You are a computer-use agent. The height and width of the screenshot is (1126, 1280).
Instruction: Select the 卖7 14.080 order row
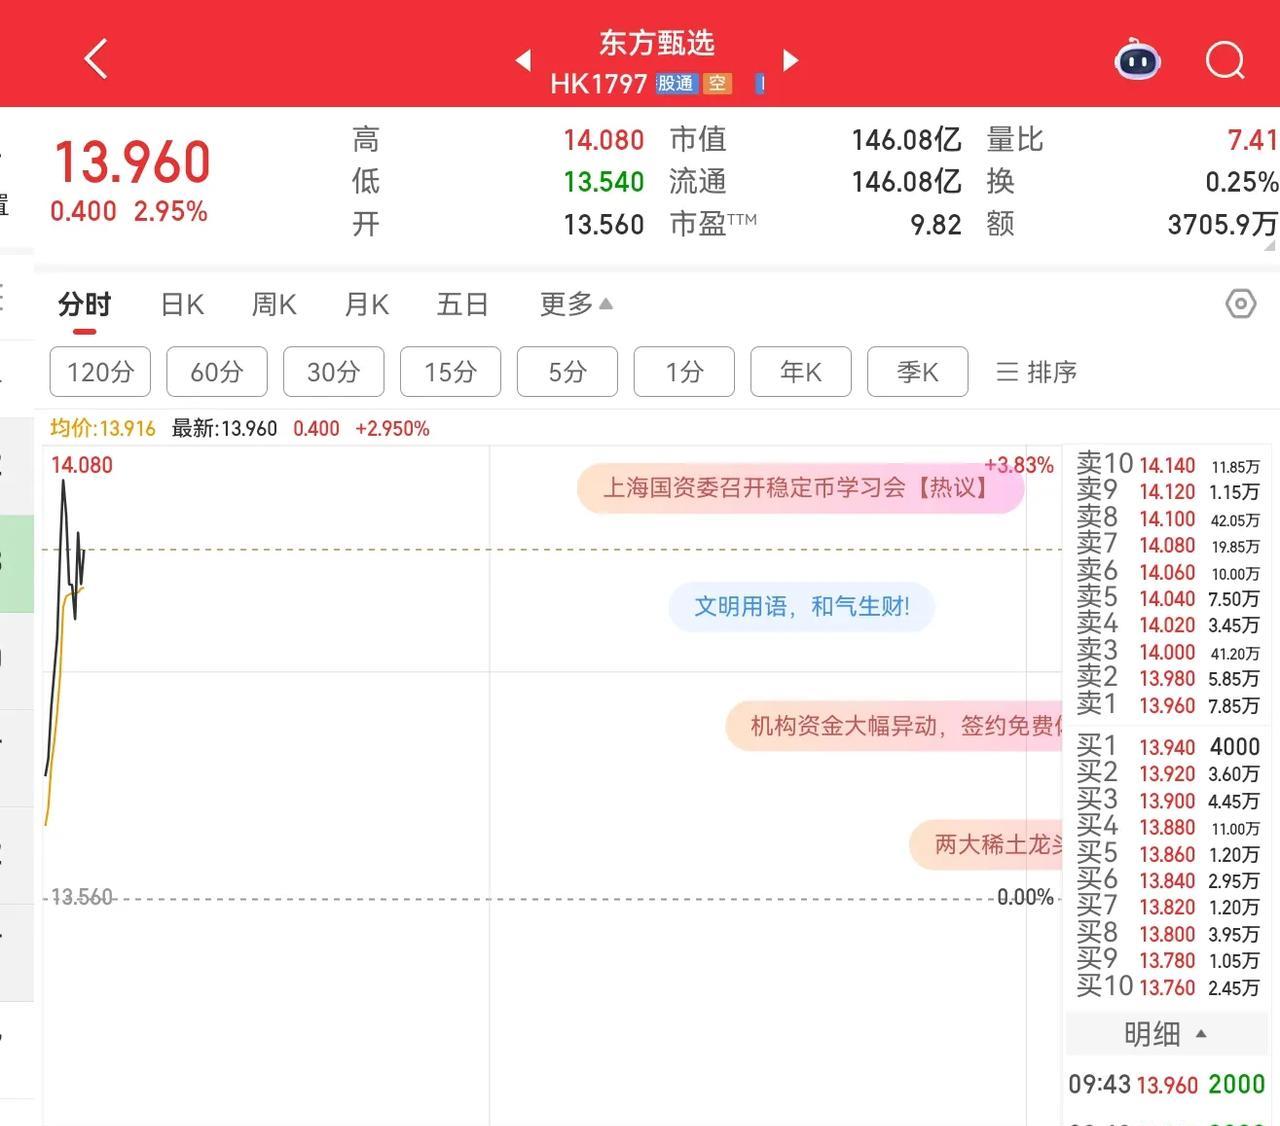(x=1168, y=546)
